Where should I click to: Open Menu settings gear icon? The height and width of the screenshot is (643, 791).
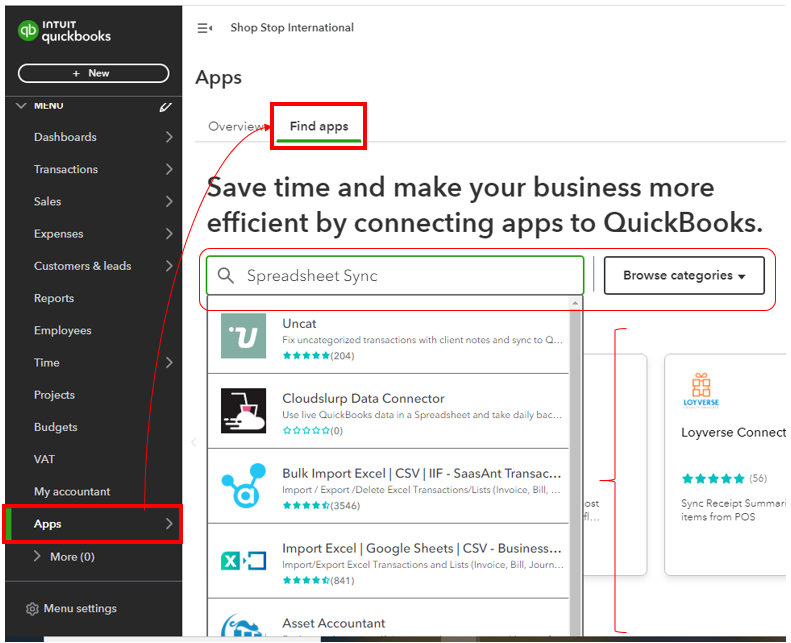[x=32, y=609]
